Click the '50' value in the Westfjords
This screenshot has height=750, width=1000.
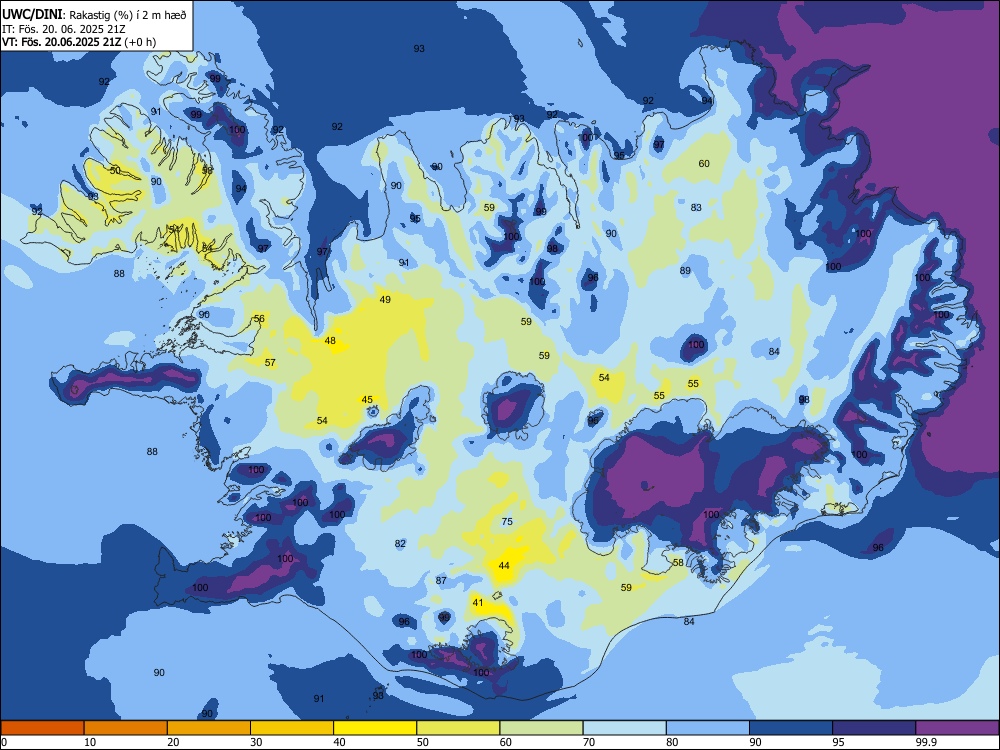point(115,171)
